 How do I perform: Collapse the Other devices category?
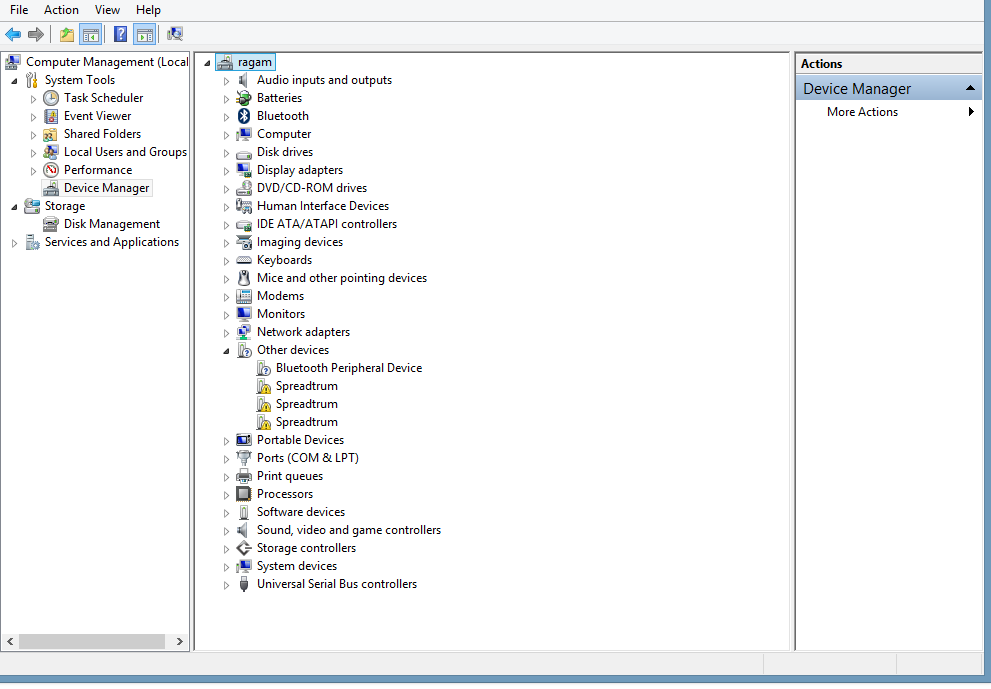227,351
